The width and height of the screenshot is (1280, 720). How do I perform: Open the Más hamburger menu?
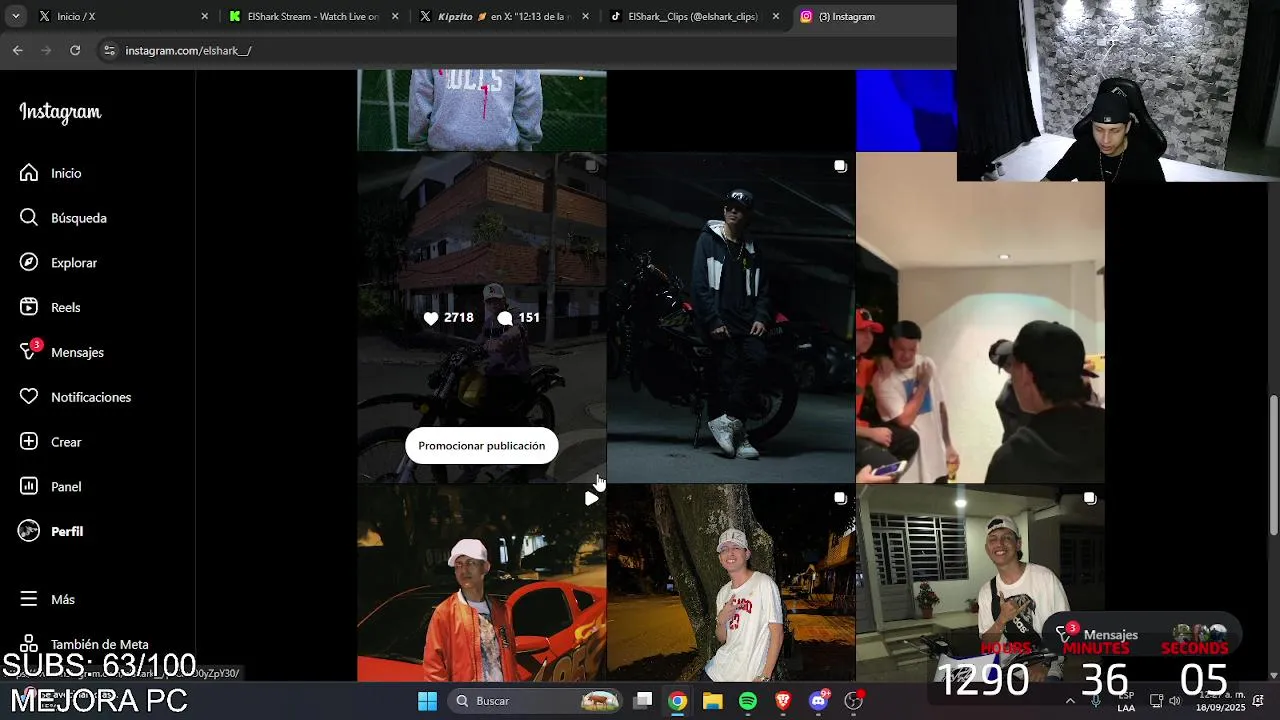pos(29,599)
